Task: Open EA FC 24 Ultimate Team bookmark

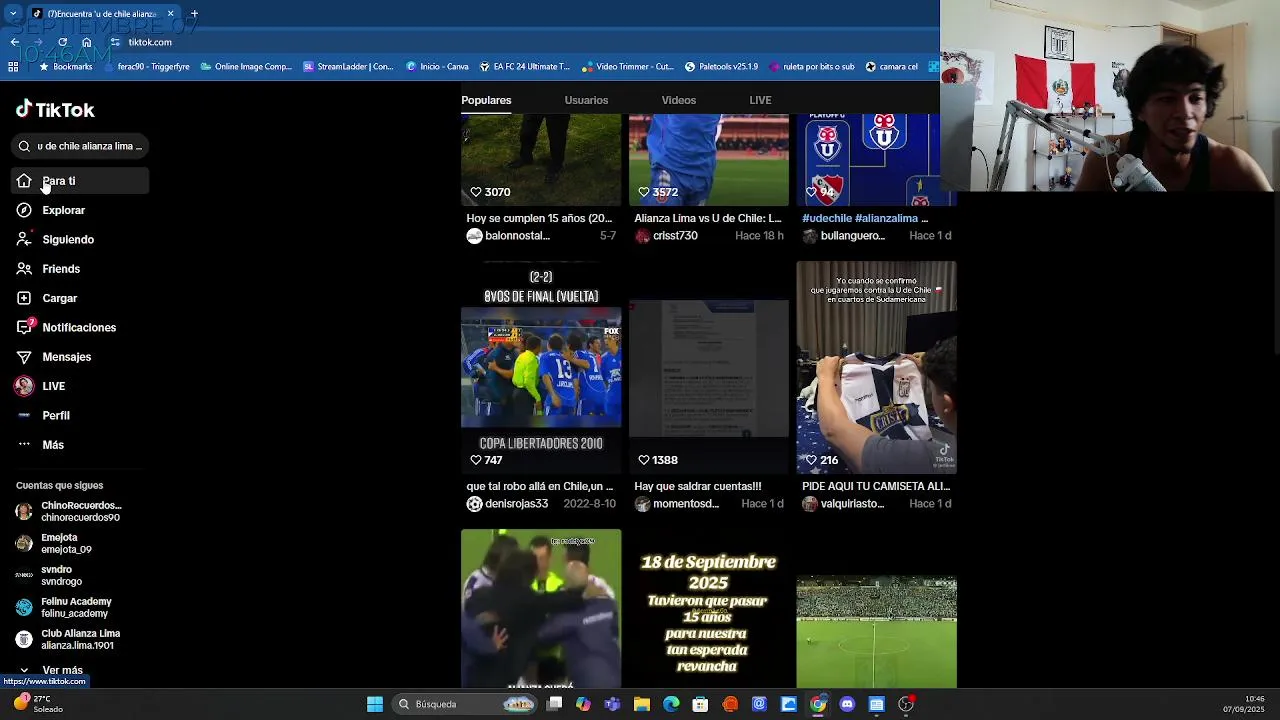Action: [x=524, y=67]
